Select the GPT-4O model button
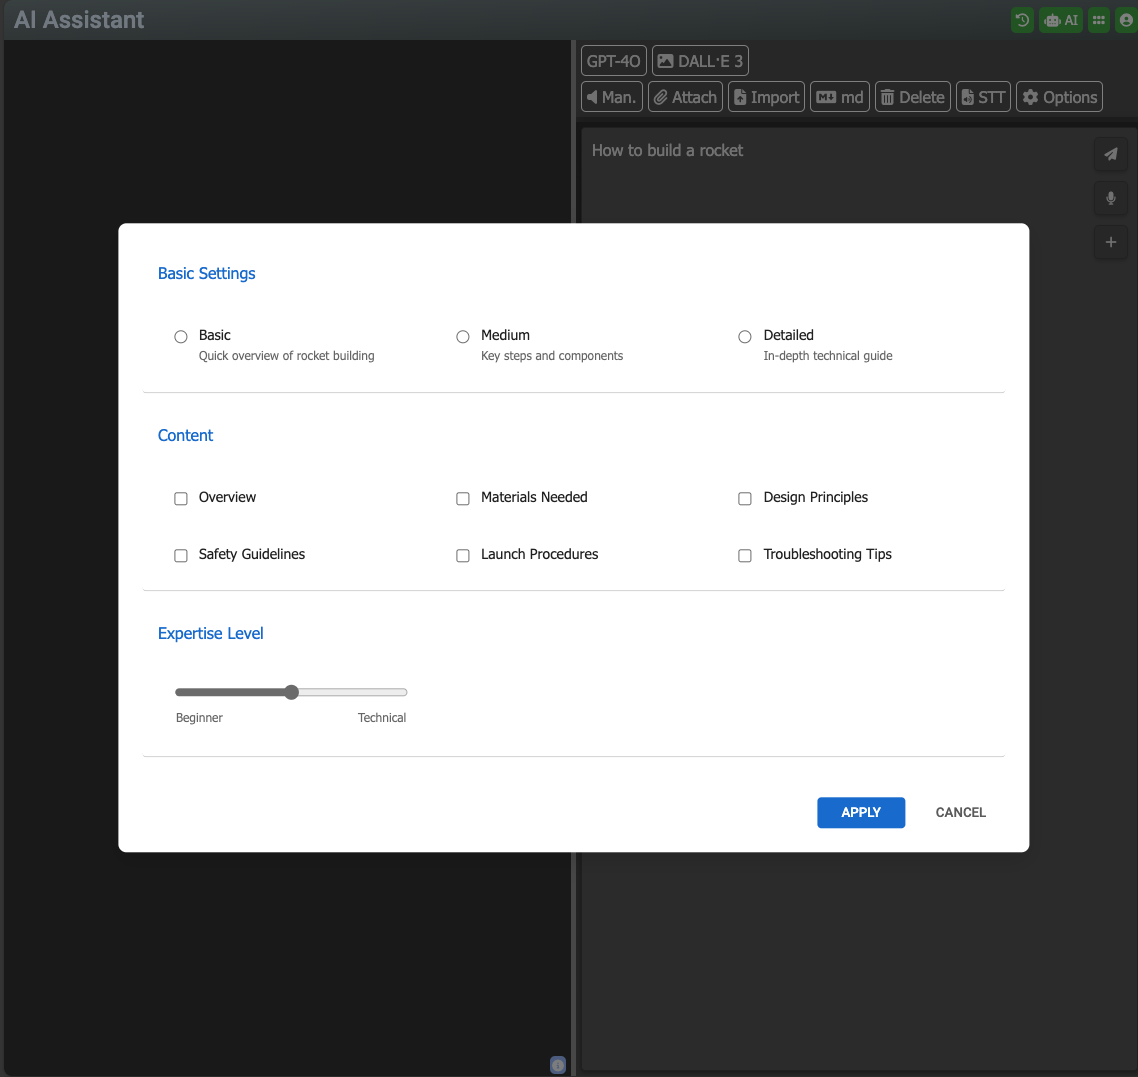Image resolution: width=1138 pixels, height=1077 pixels. pyautogui.click(x=613, y=61)
